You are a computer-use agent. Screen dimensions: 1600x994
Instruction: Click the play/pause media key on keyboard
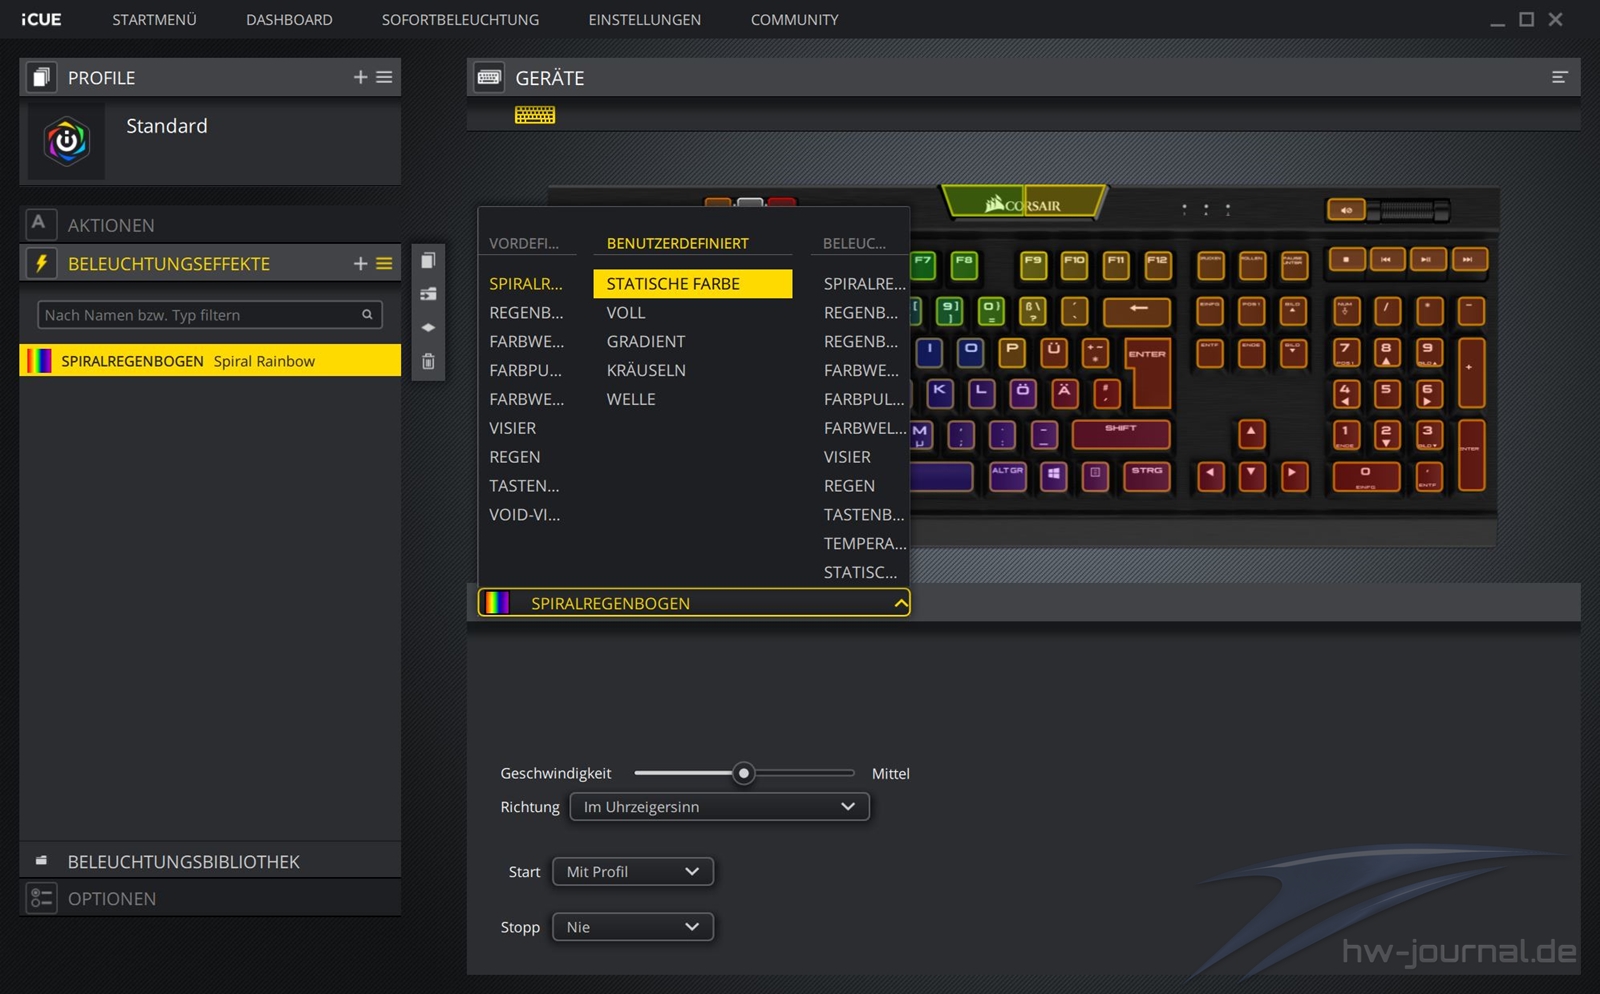[1426, 260]
